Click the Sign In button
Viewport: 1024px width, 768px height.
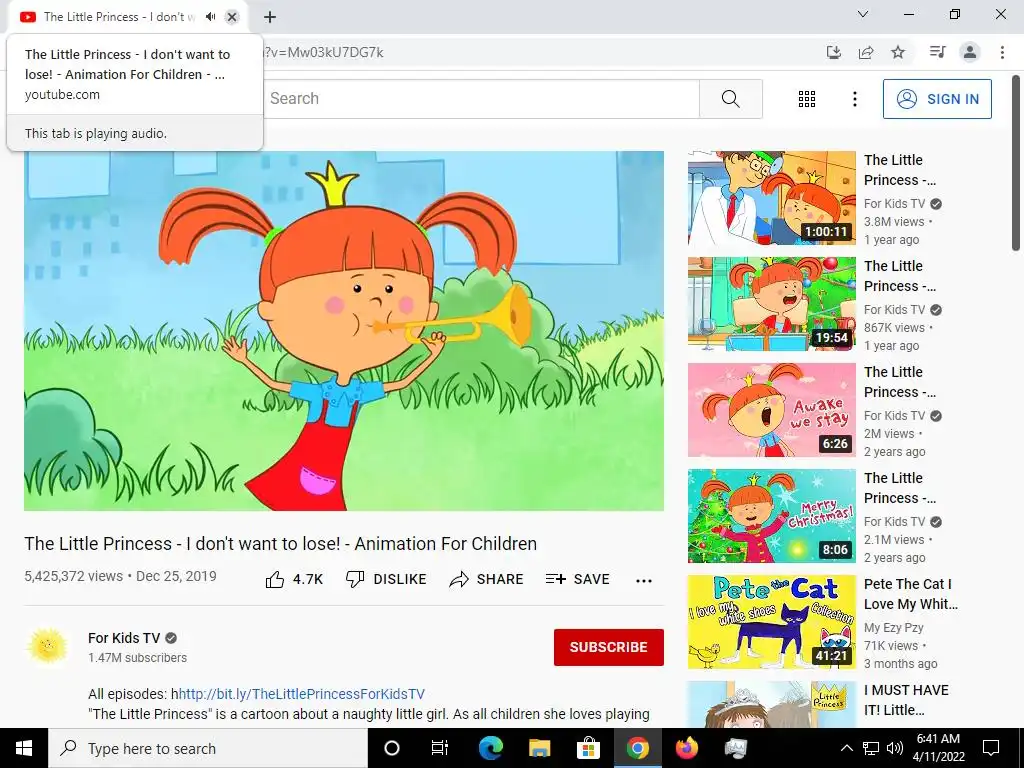coord(937,99)
